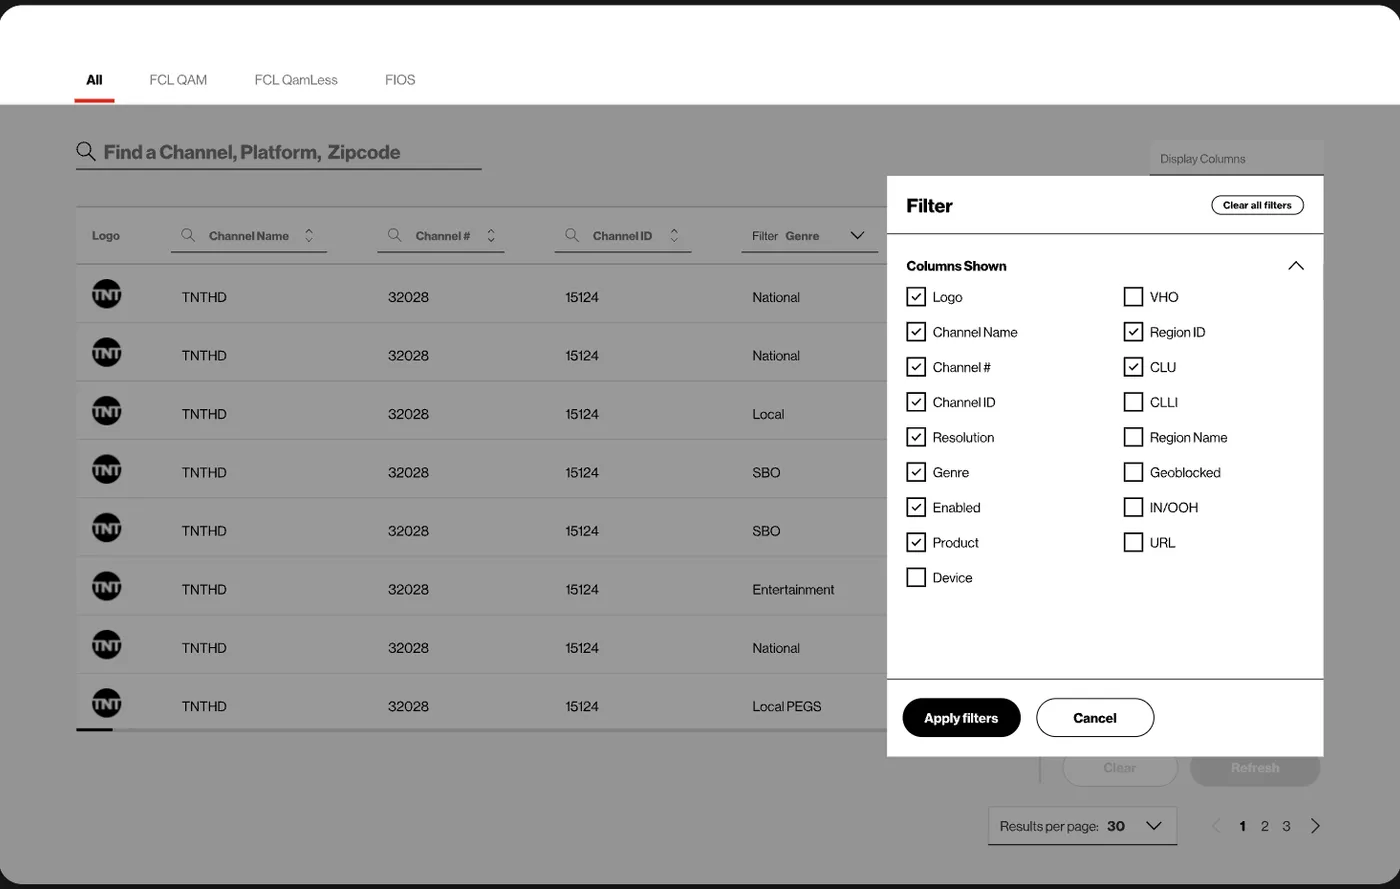Open the Filter Genre dropdown
Image resolution: width=1400 pixels, height=889 pixels.
tap(810, 236)
